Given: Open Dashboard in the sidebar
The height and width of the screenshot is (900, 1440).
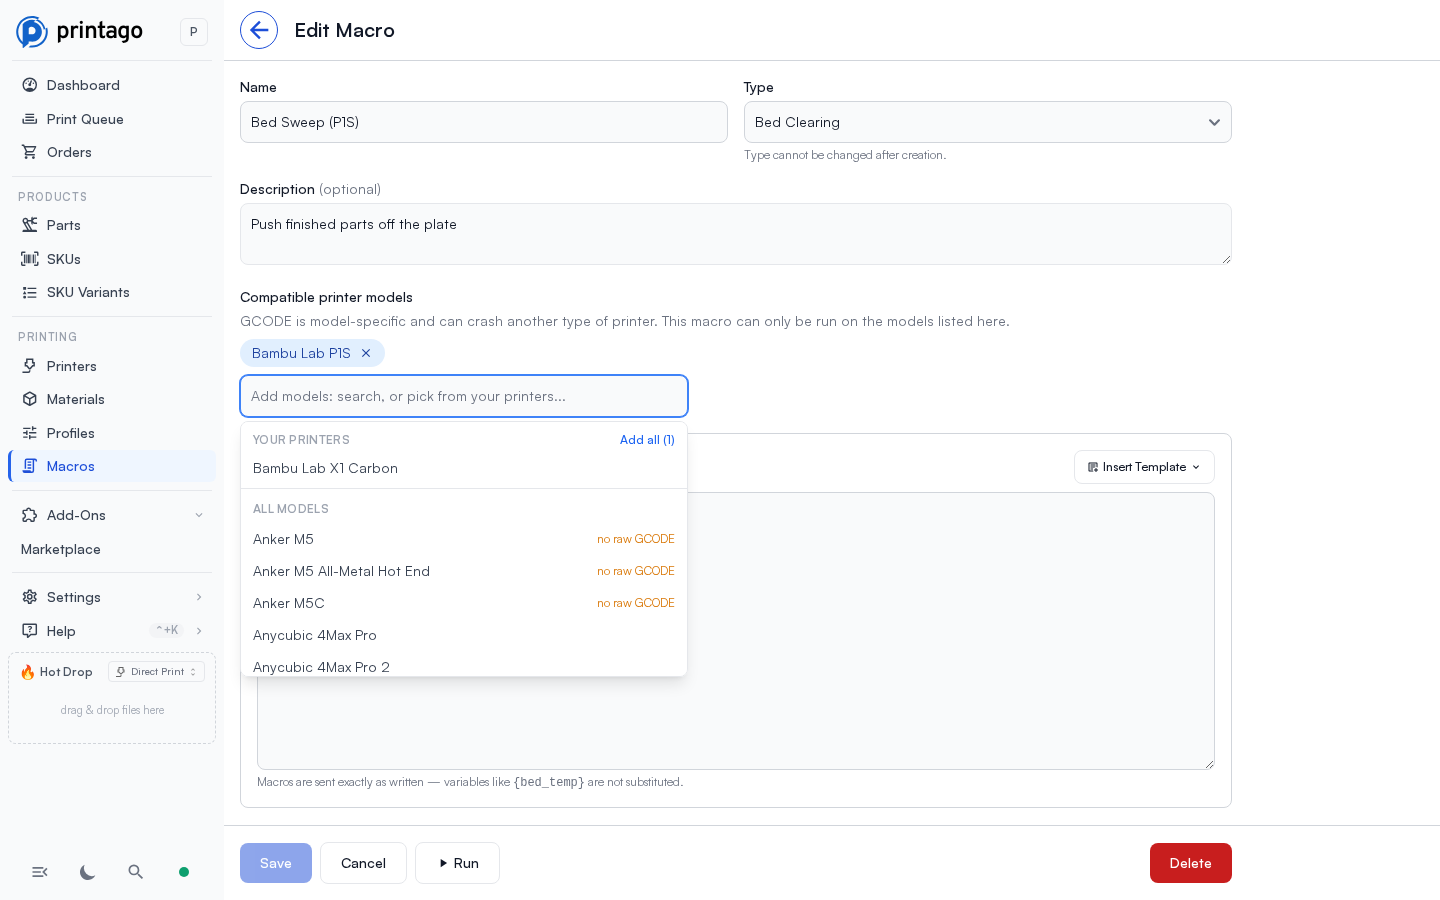Looking at the screenshot, I should click(112, 85).
